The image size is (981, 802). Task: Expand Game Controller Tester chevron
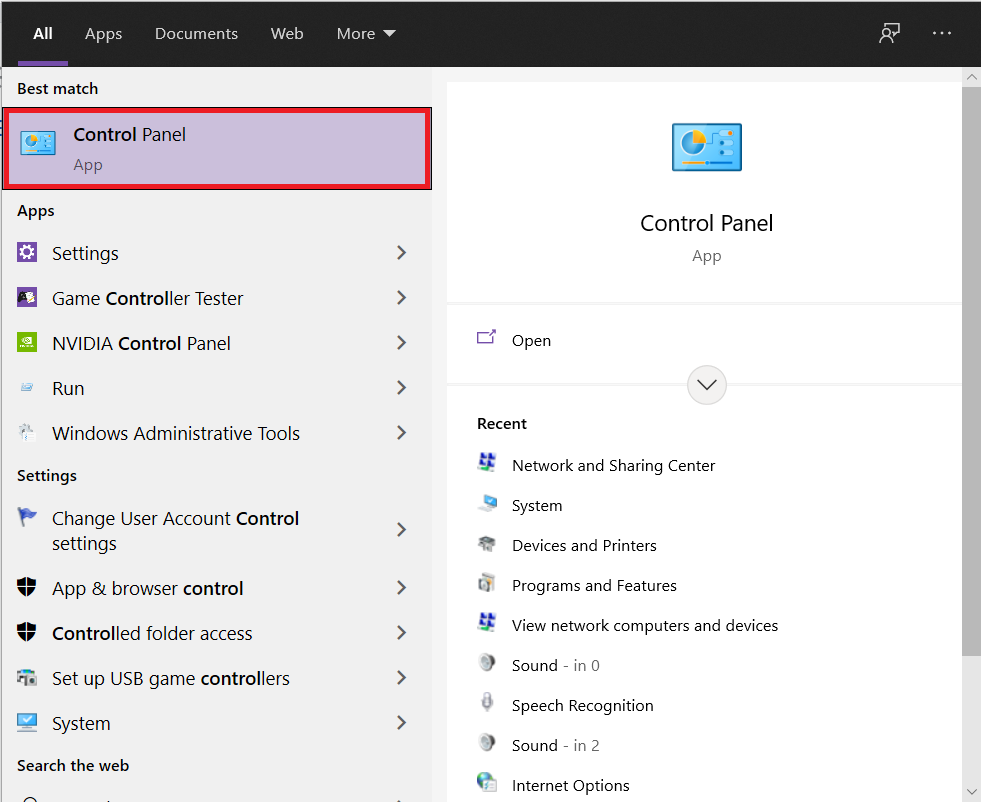click(402, 298)
